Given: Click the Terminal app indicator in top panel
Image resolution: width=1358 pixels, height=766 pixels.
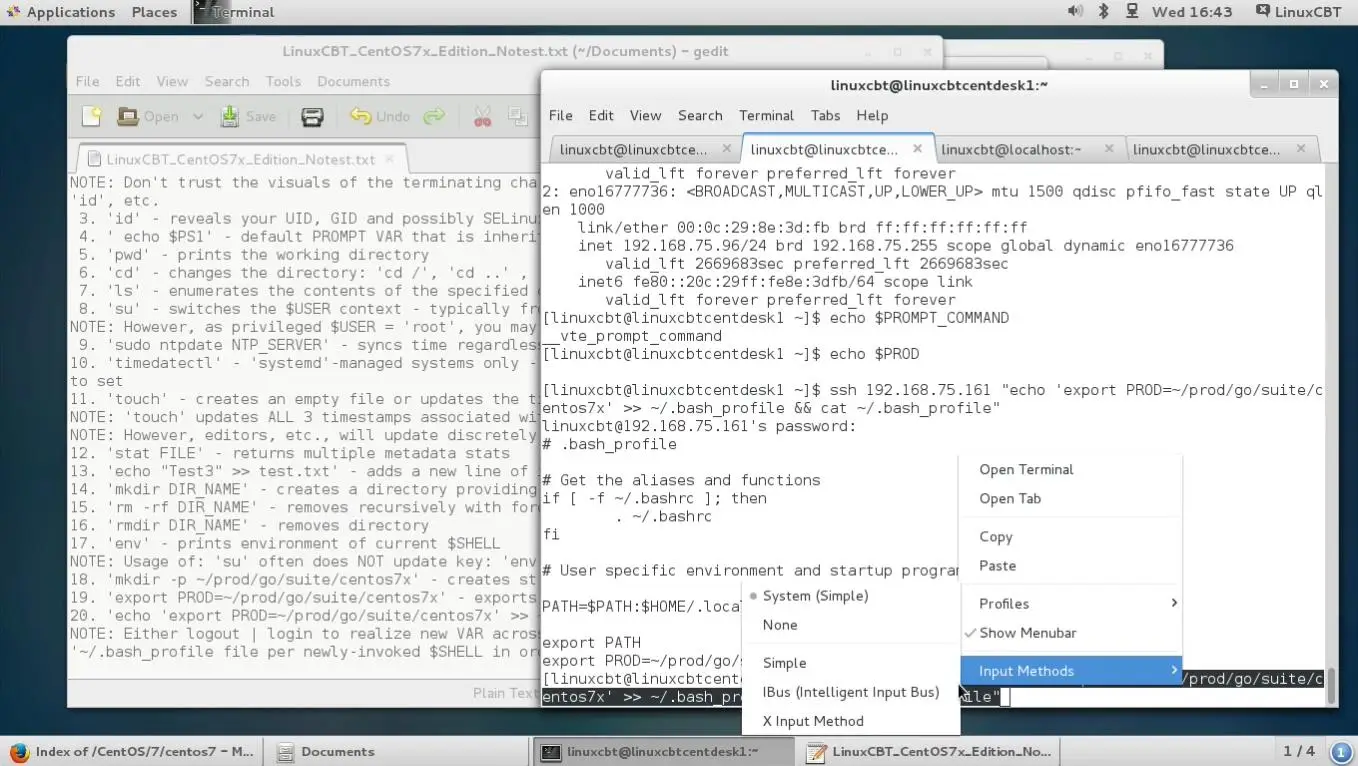Looking at the screenshot, I should tap(235, 12).
